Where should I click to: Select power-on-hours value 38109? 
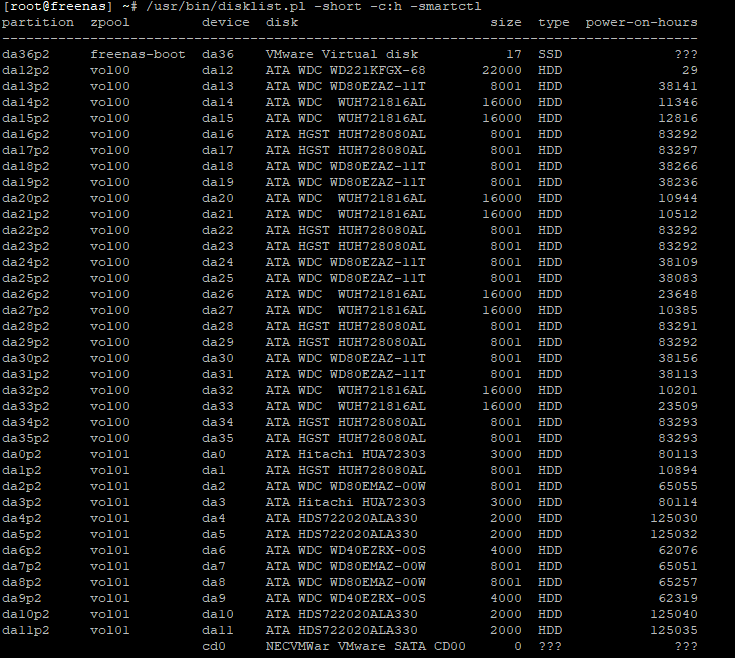[x=678, y=262]
